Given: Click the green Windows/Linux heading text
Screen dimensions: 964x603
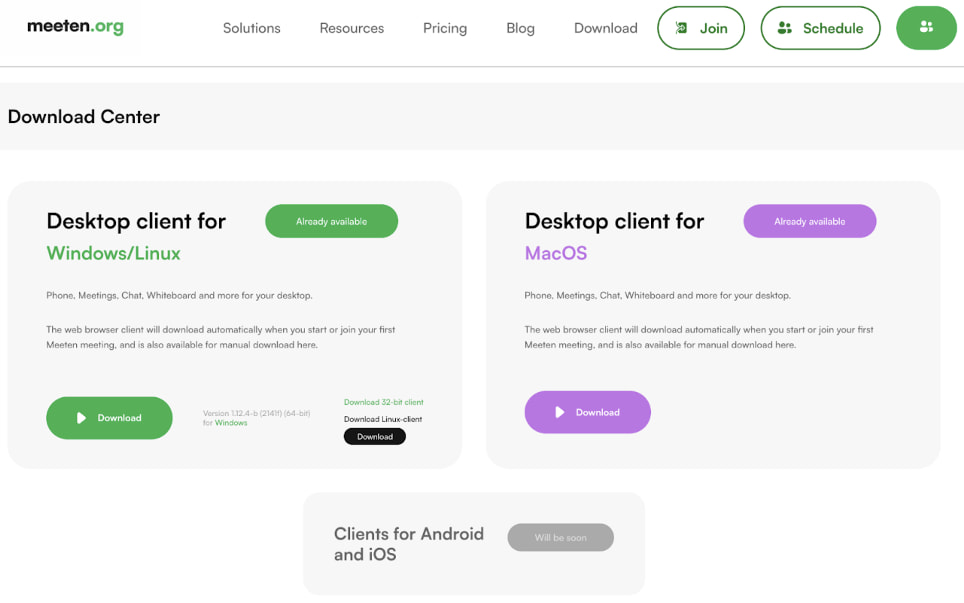Looking at the screenshot, I should click(113, 253).
